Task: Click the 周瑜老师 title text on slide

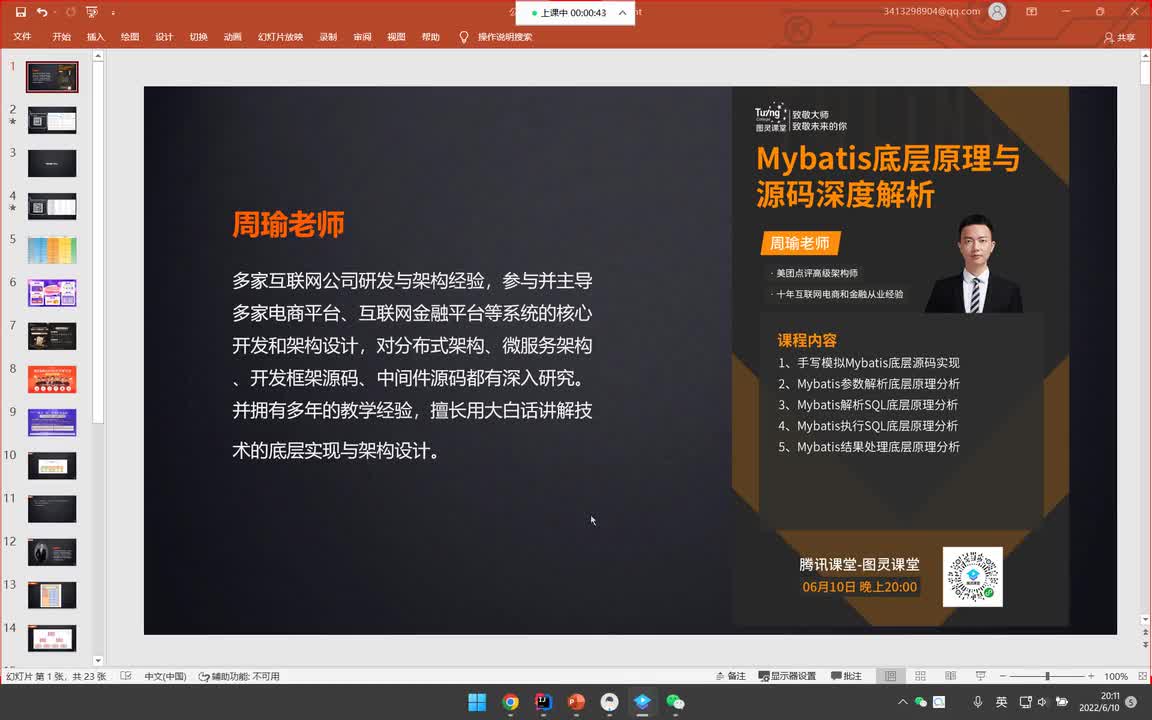Action: point(288,224)
